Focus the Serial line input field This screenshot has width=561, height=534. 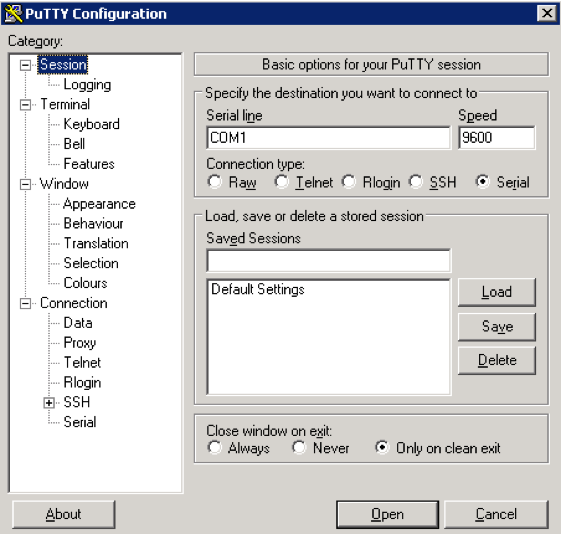(328, 138)
